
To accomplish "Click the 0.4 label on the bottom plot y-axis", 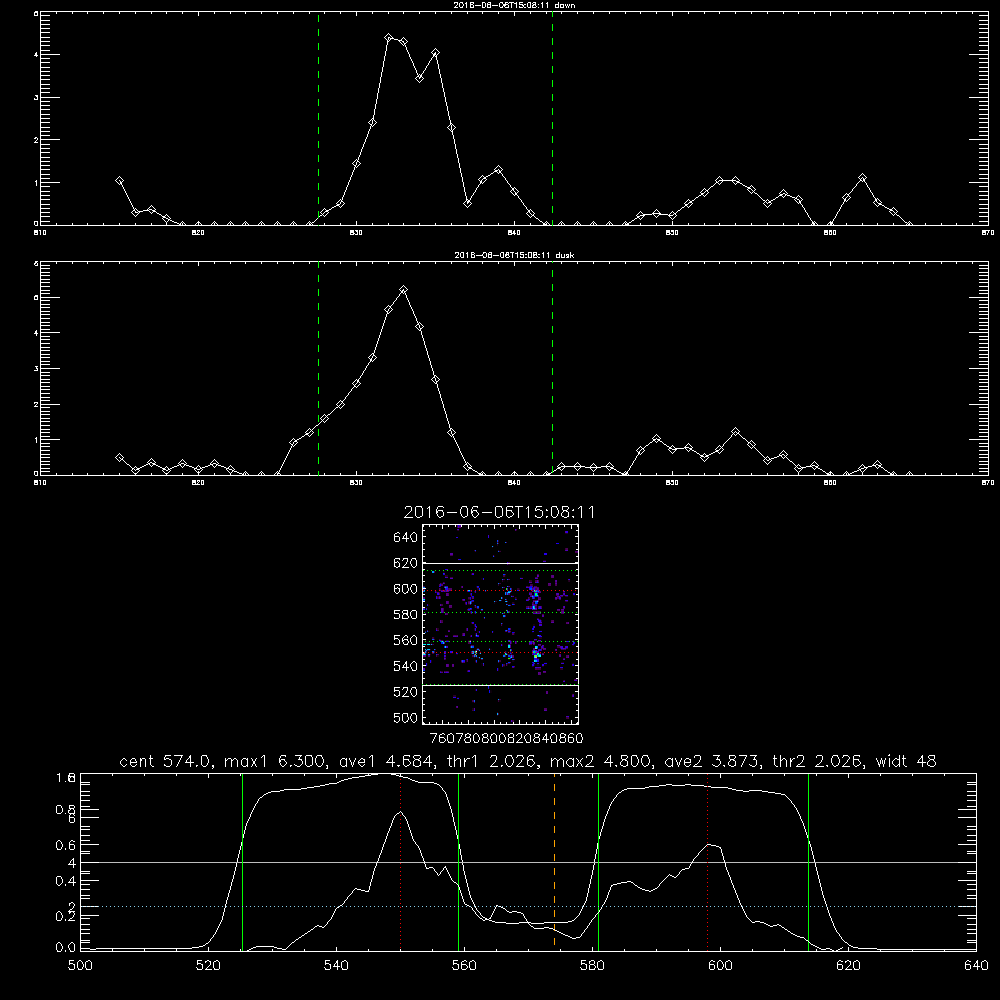I will coord(66,881).
